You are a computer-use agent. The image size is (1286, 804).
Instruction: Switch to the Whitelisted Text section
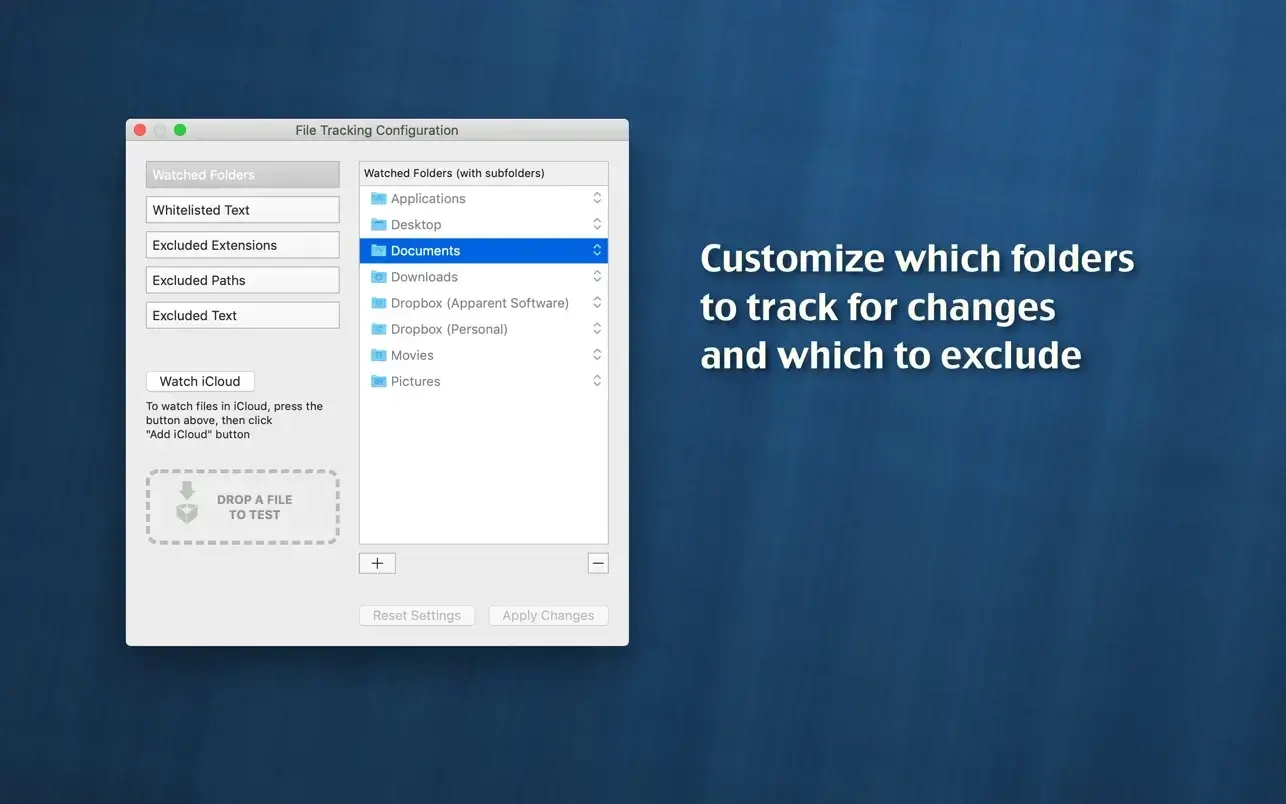pyautogui.click(x=243, y=210)
